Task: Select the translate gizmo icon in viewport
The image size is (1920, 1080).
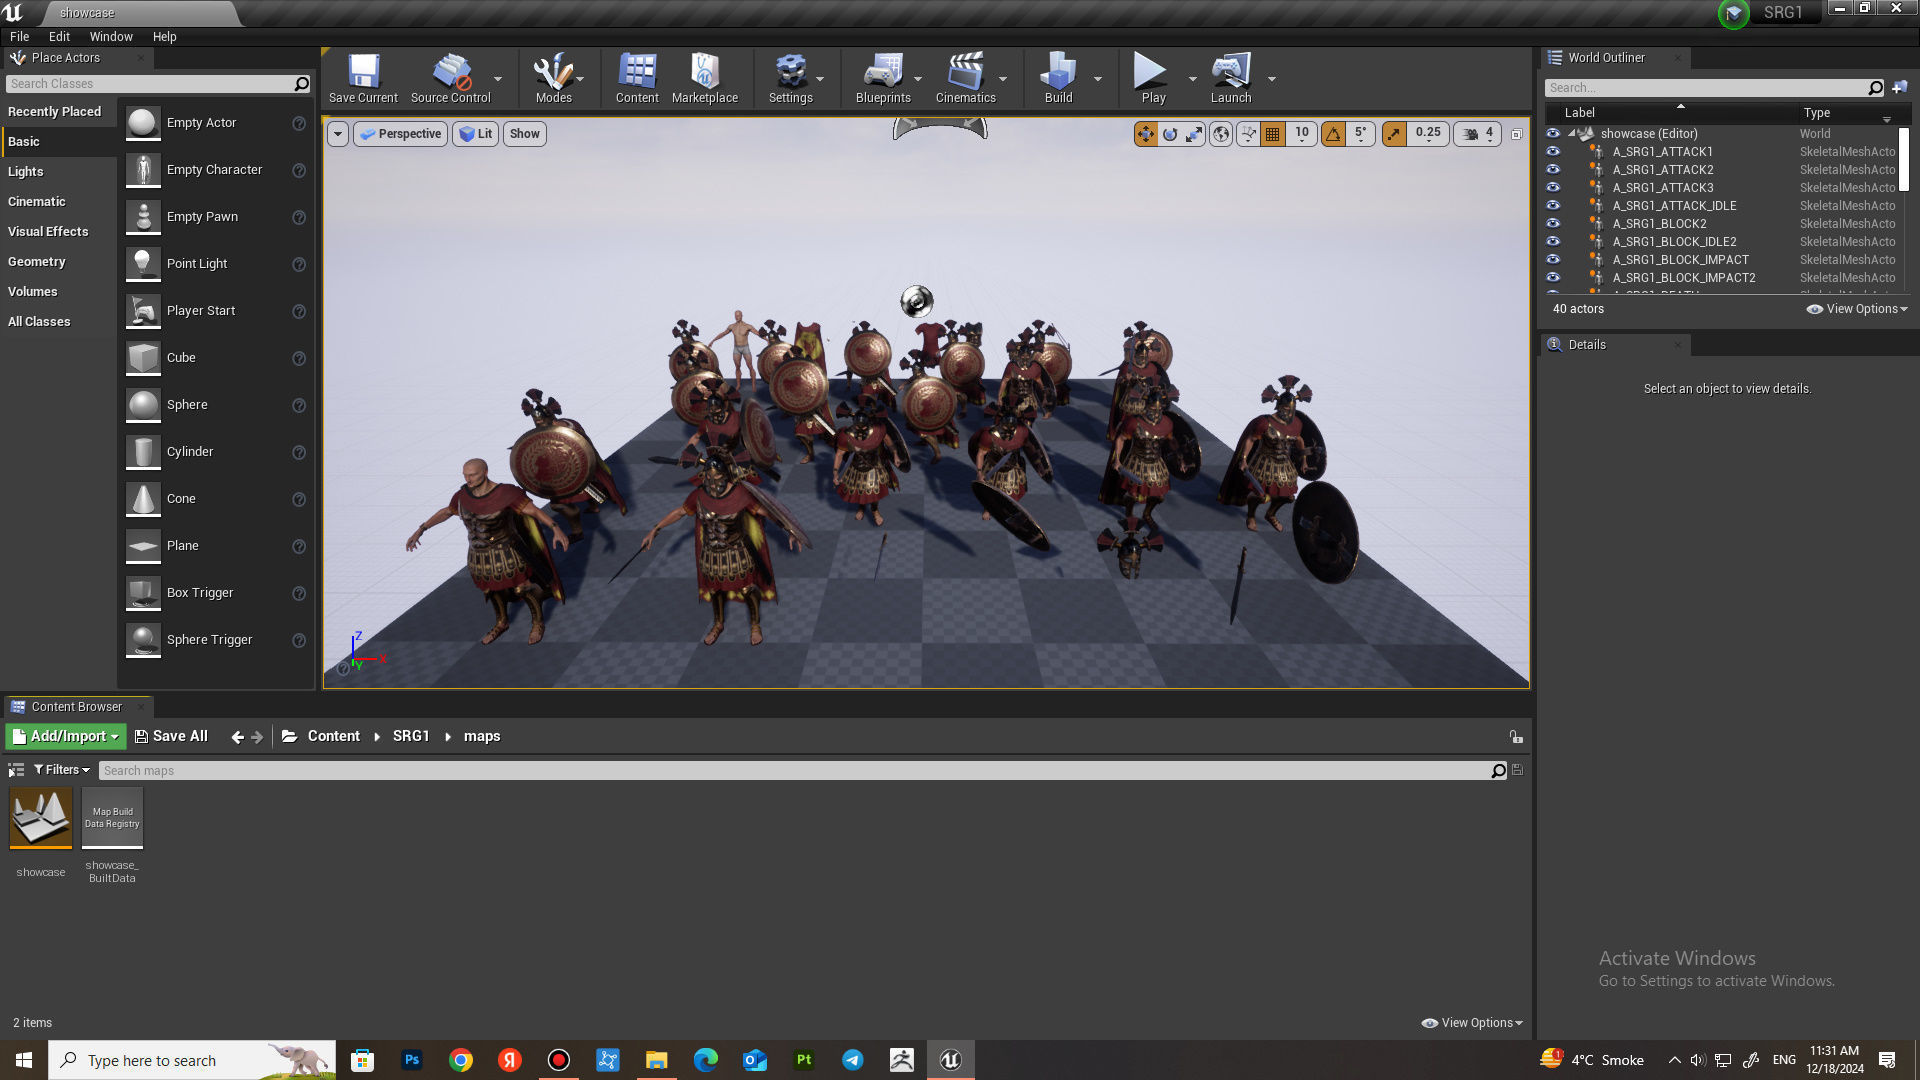Action: (x=1145, y=134)
